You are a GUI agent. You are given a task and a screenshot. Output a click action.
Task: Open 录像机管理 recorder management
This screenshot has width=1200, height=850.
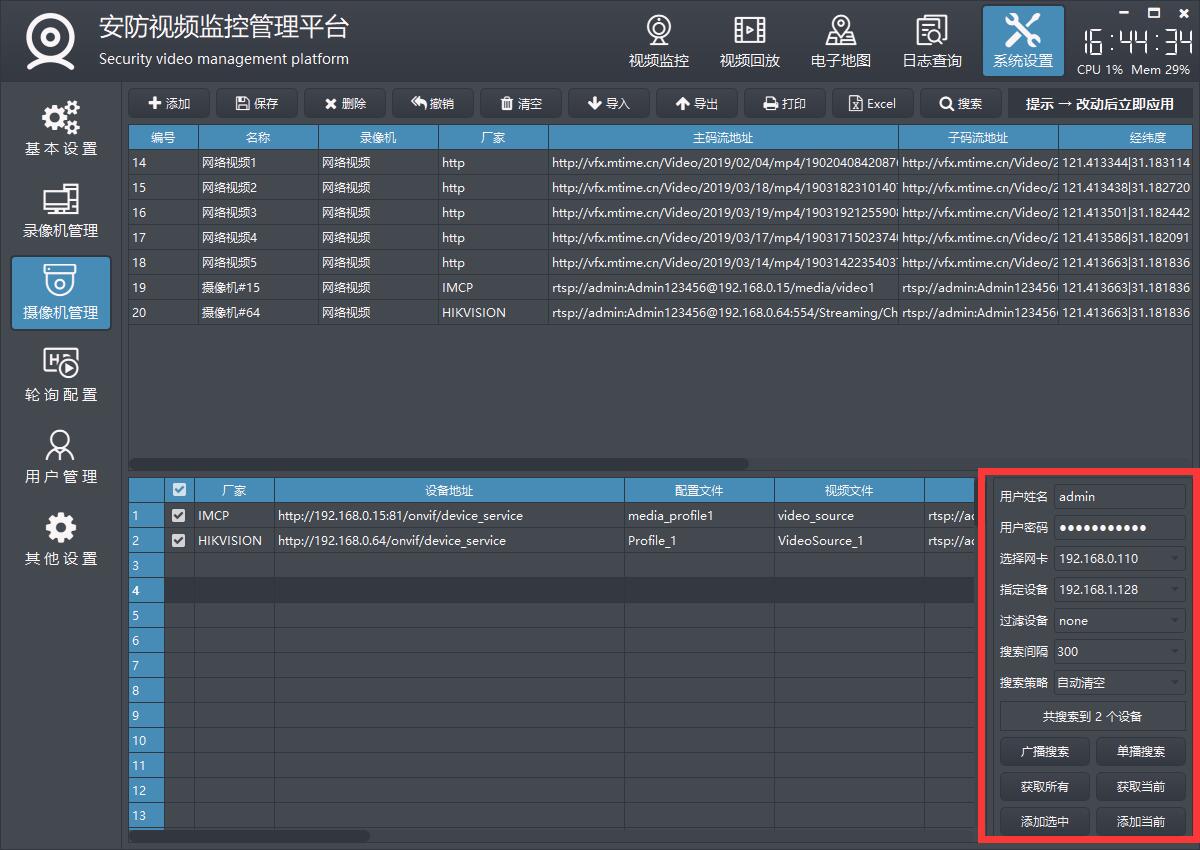61,211
